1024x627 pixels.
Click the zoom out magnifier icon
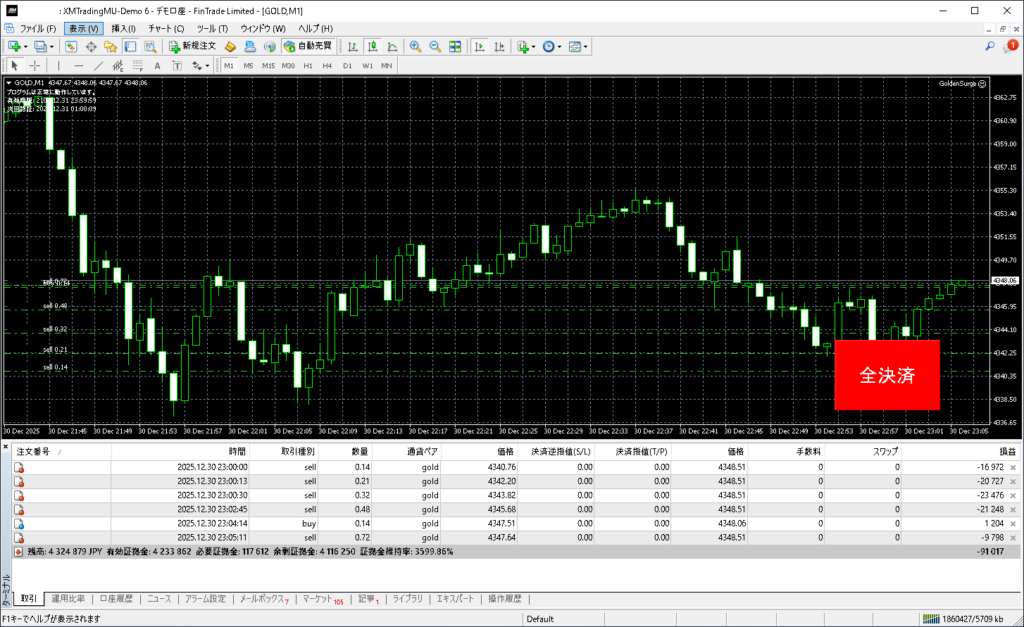point(435,47)
